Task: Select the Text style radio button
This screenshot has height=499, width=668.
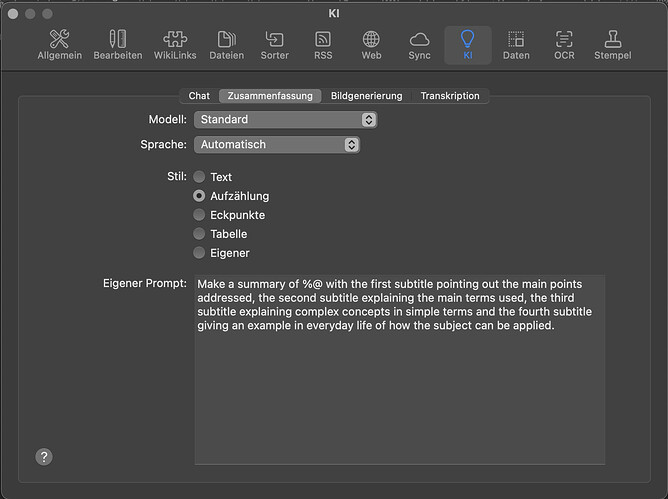Action: (x=200, y=177)
